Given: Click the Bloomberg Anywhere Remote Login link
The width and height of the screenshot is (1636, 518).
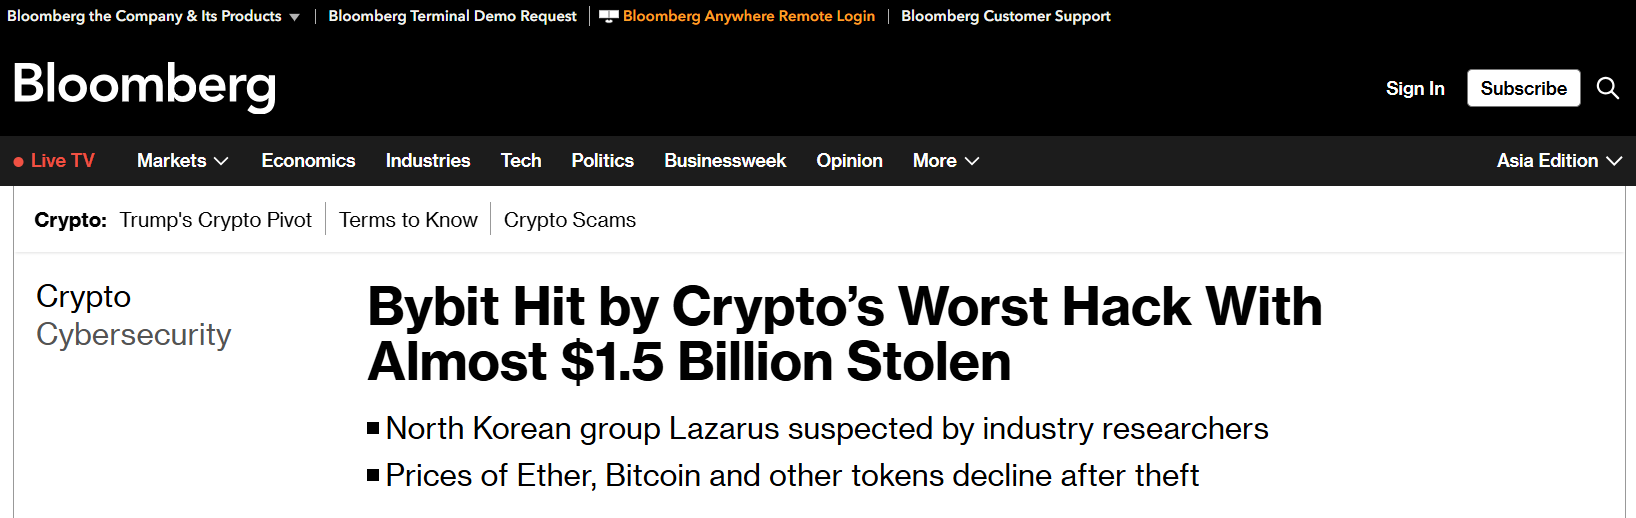Looking at the screenshot, I should pos(748,16).
